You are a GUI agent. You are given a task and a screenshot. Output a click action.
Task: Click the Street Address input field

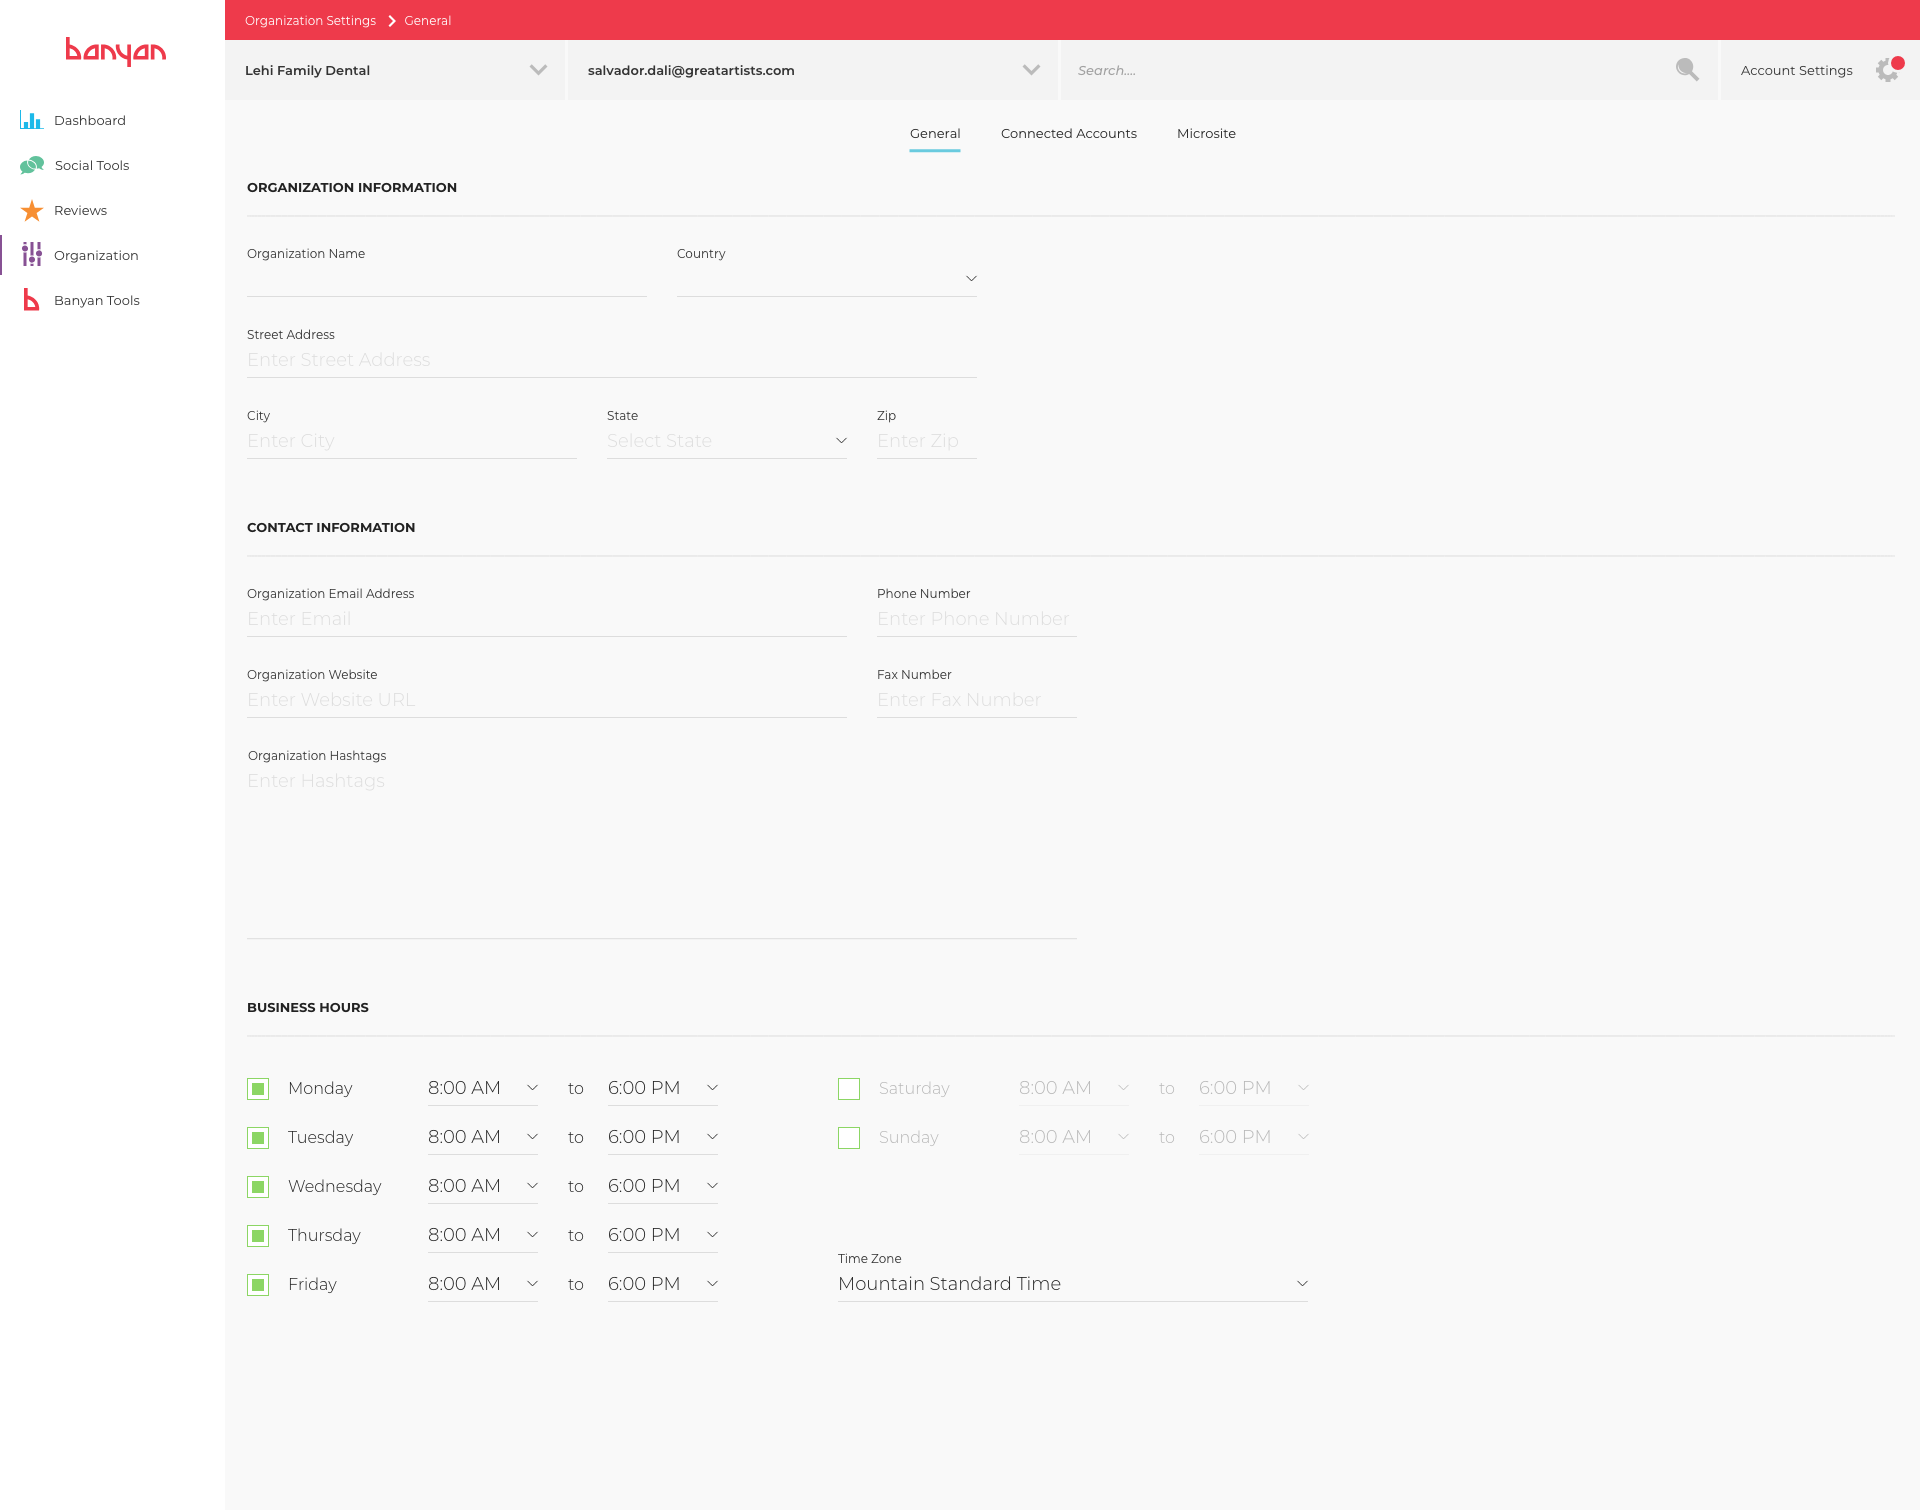point(611,360)
